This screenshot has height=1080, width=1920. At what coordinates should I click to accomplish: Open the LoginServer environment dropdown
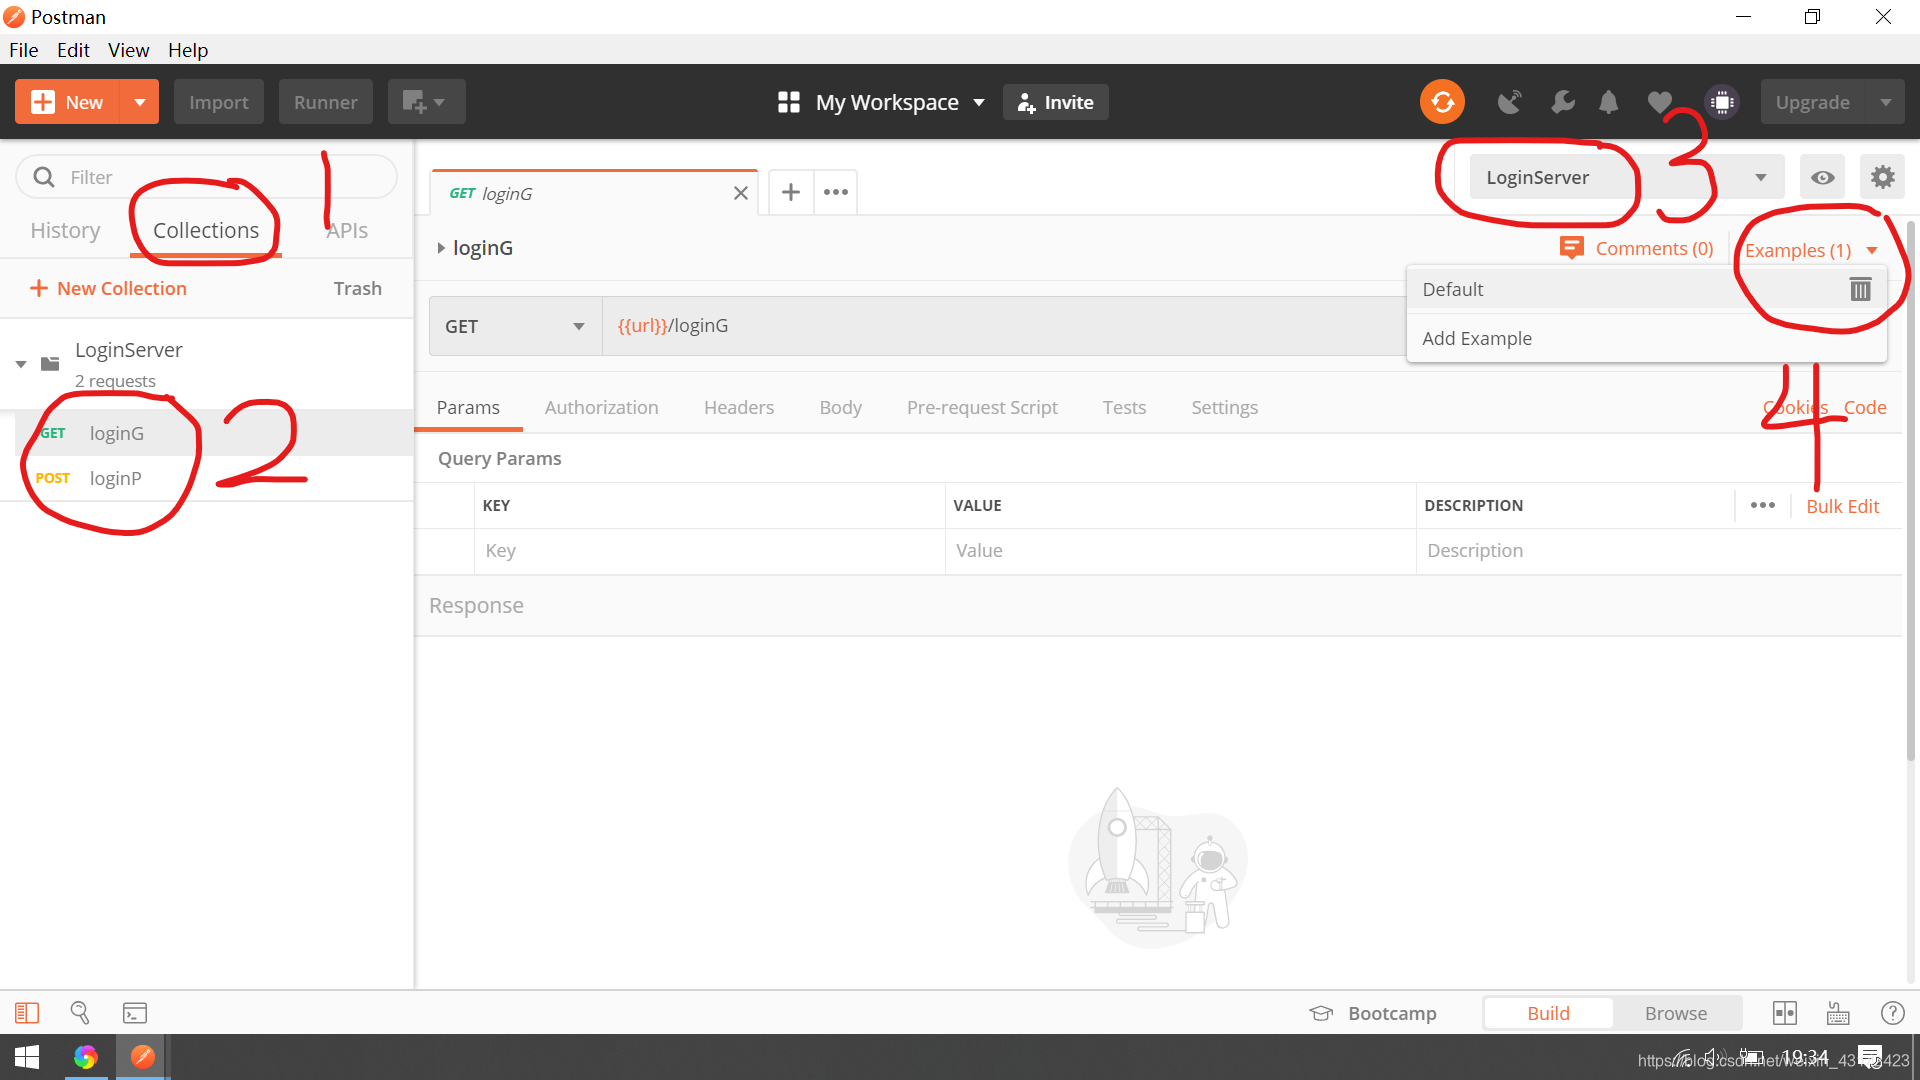coord(1625,177)
